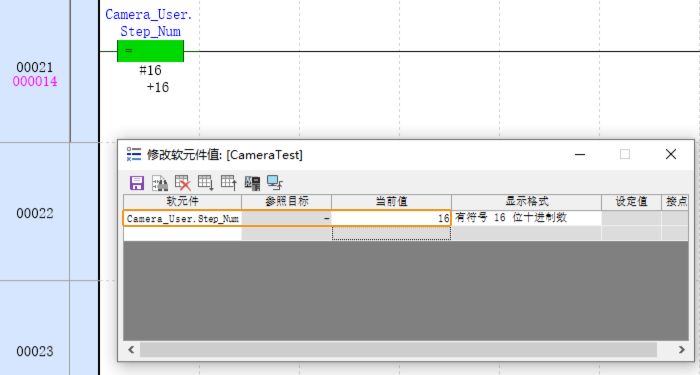
Task: Click the #16 operand under the comparison
Action: tap(150, 71)
